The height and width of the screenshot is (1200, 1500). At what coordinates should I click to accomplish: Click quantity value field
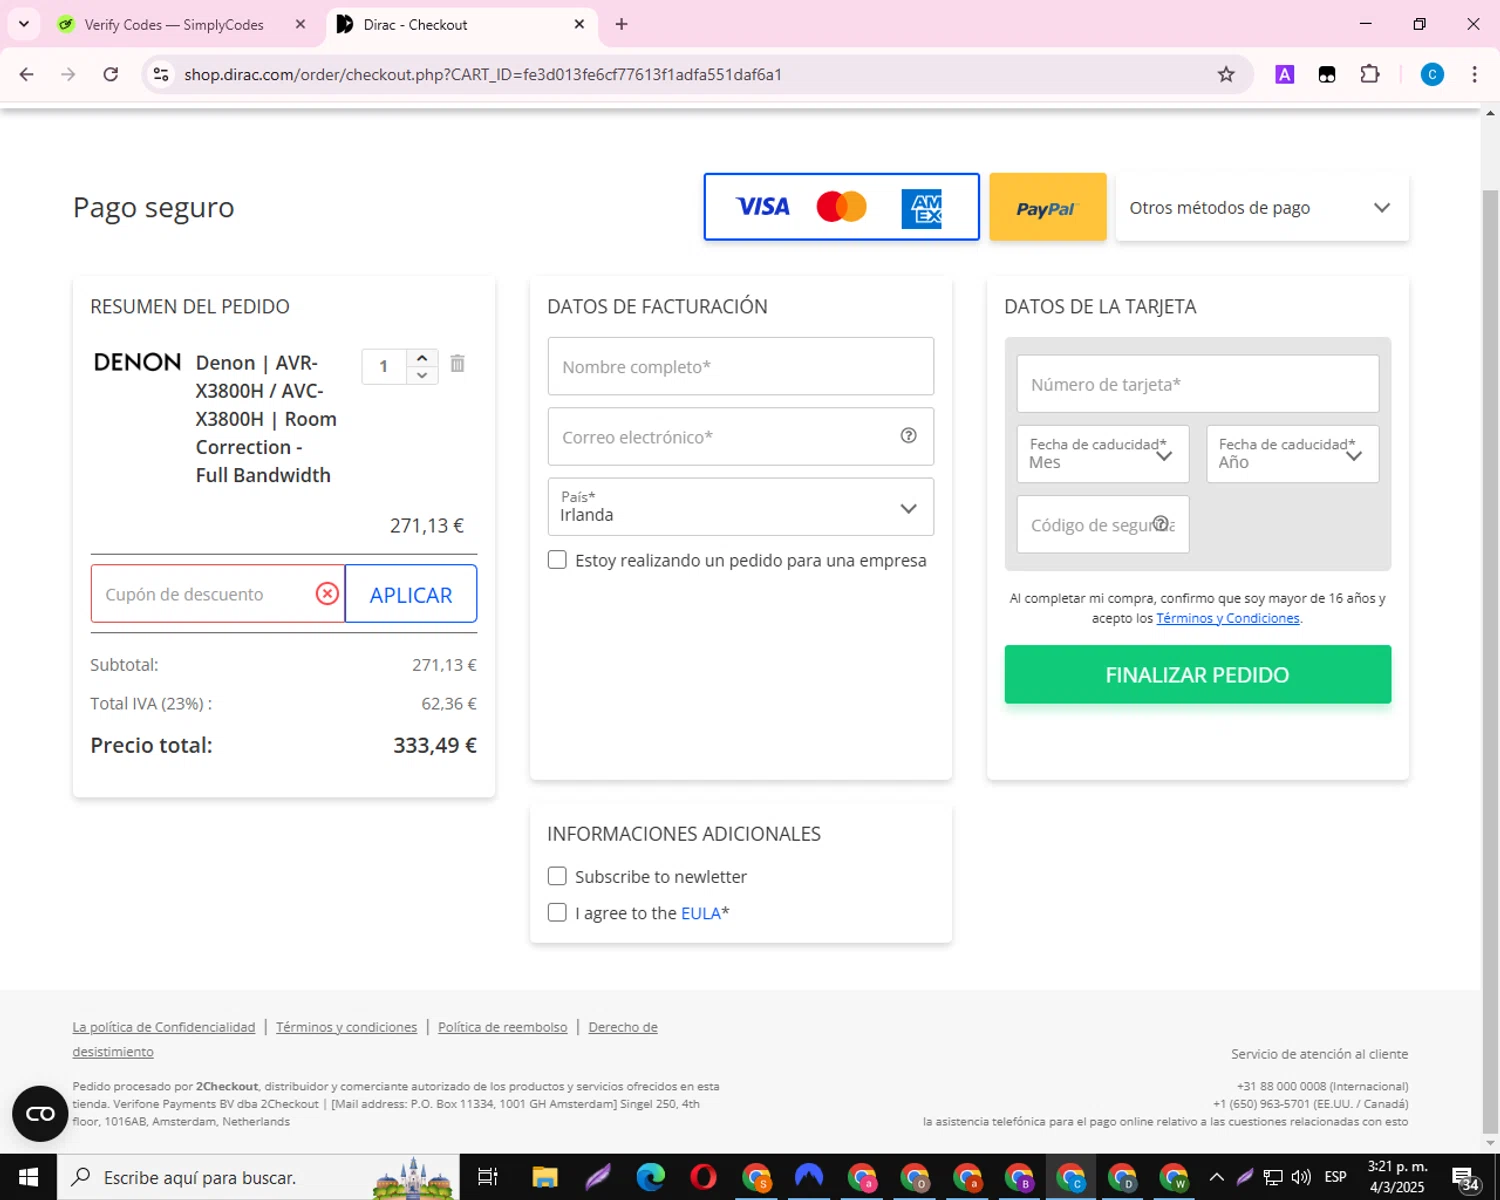[x=384, y=367]
